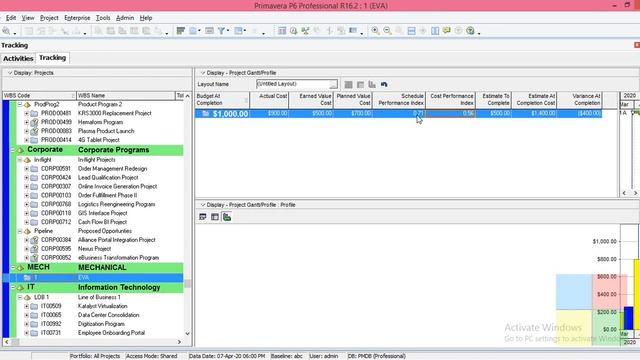Image resolution: width=640 pixels, height=360 pixels.
Task: Click the green histogram icon in Profile toolbar
Action: point(227,217)
